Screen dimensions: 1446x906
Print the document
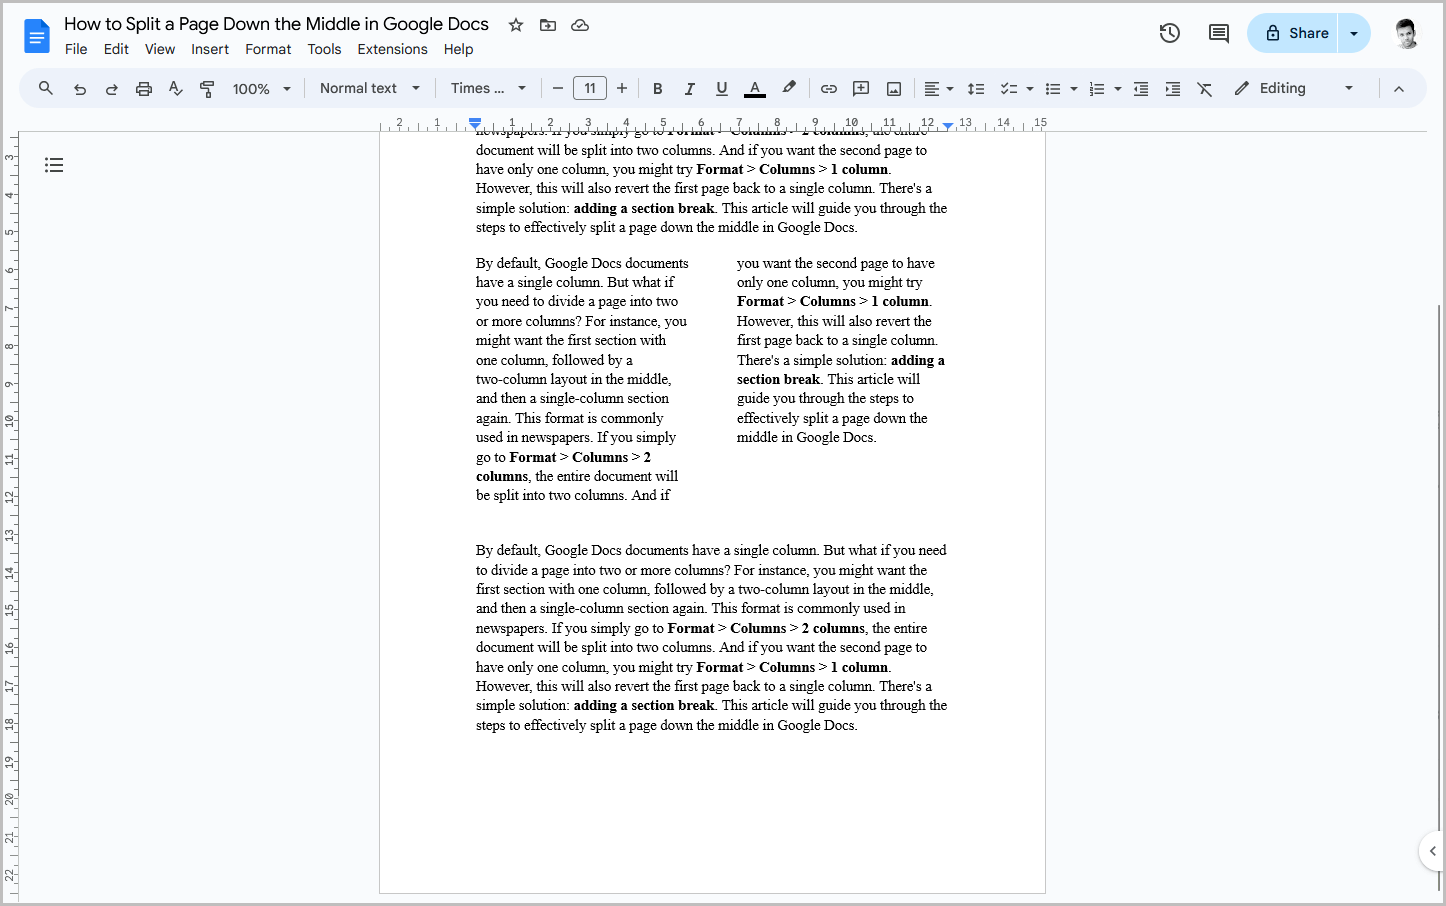144,89
